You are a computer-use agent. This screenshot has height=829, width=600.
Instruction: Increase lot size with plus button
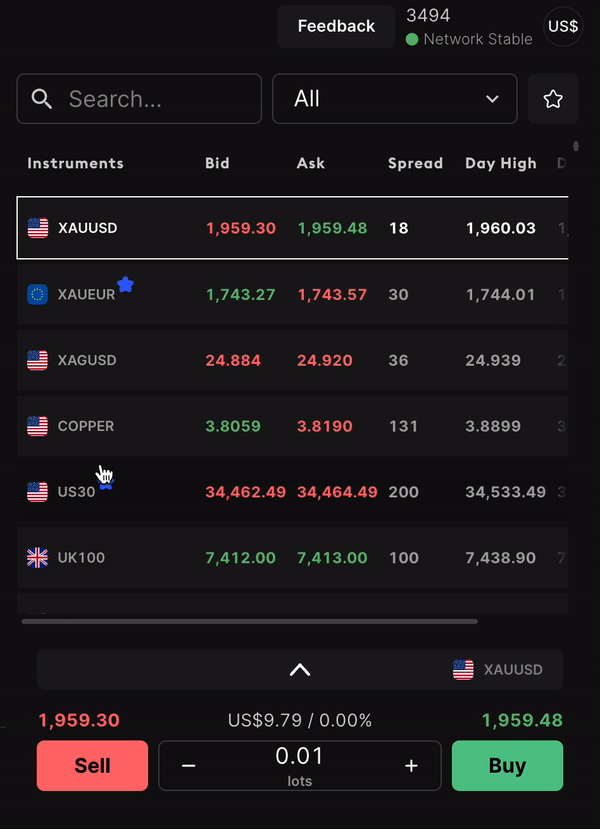[x=411, y=766]
